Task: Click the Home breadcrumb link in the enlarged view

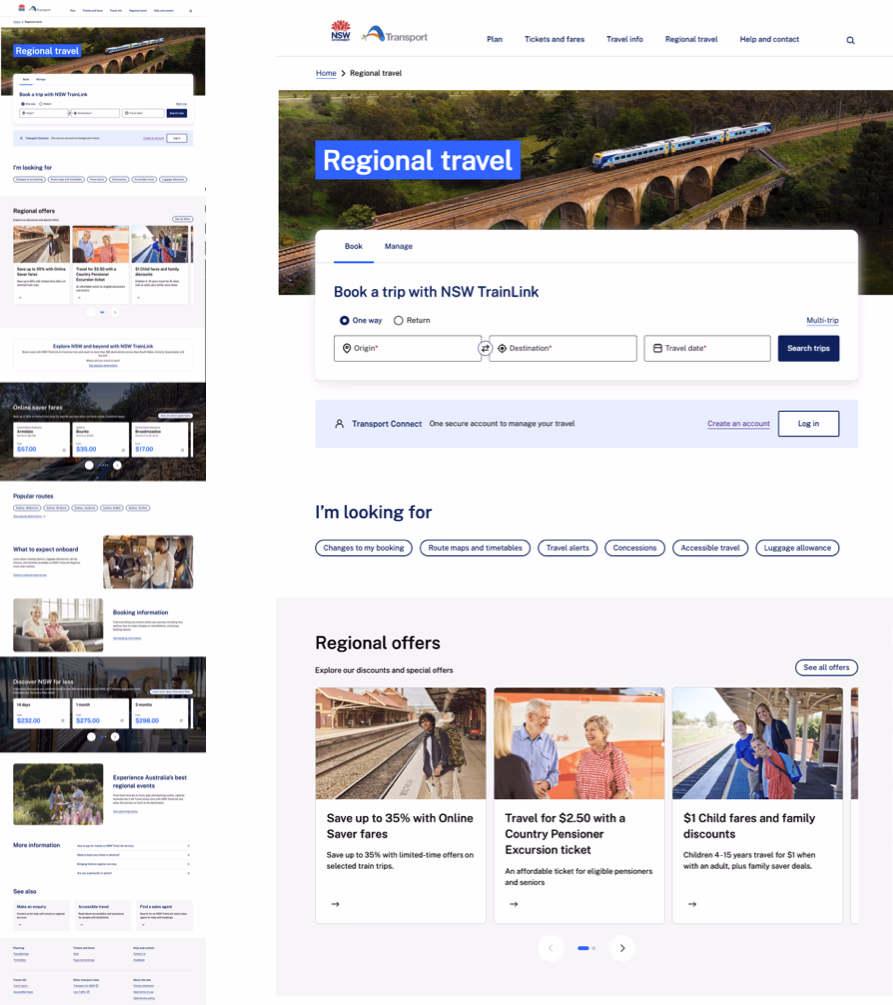Action: (x=326, y=73)
